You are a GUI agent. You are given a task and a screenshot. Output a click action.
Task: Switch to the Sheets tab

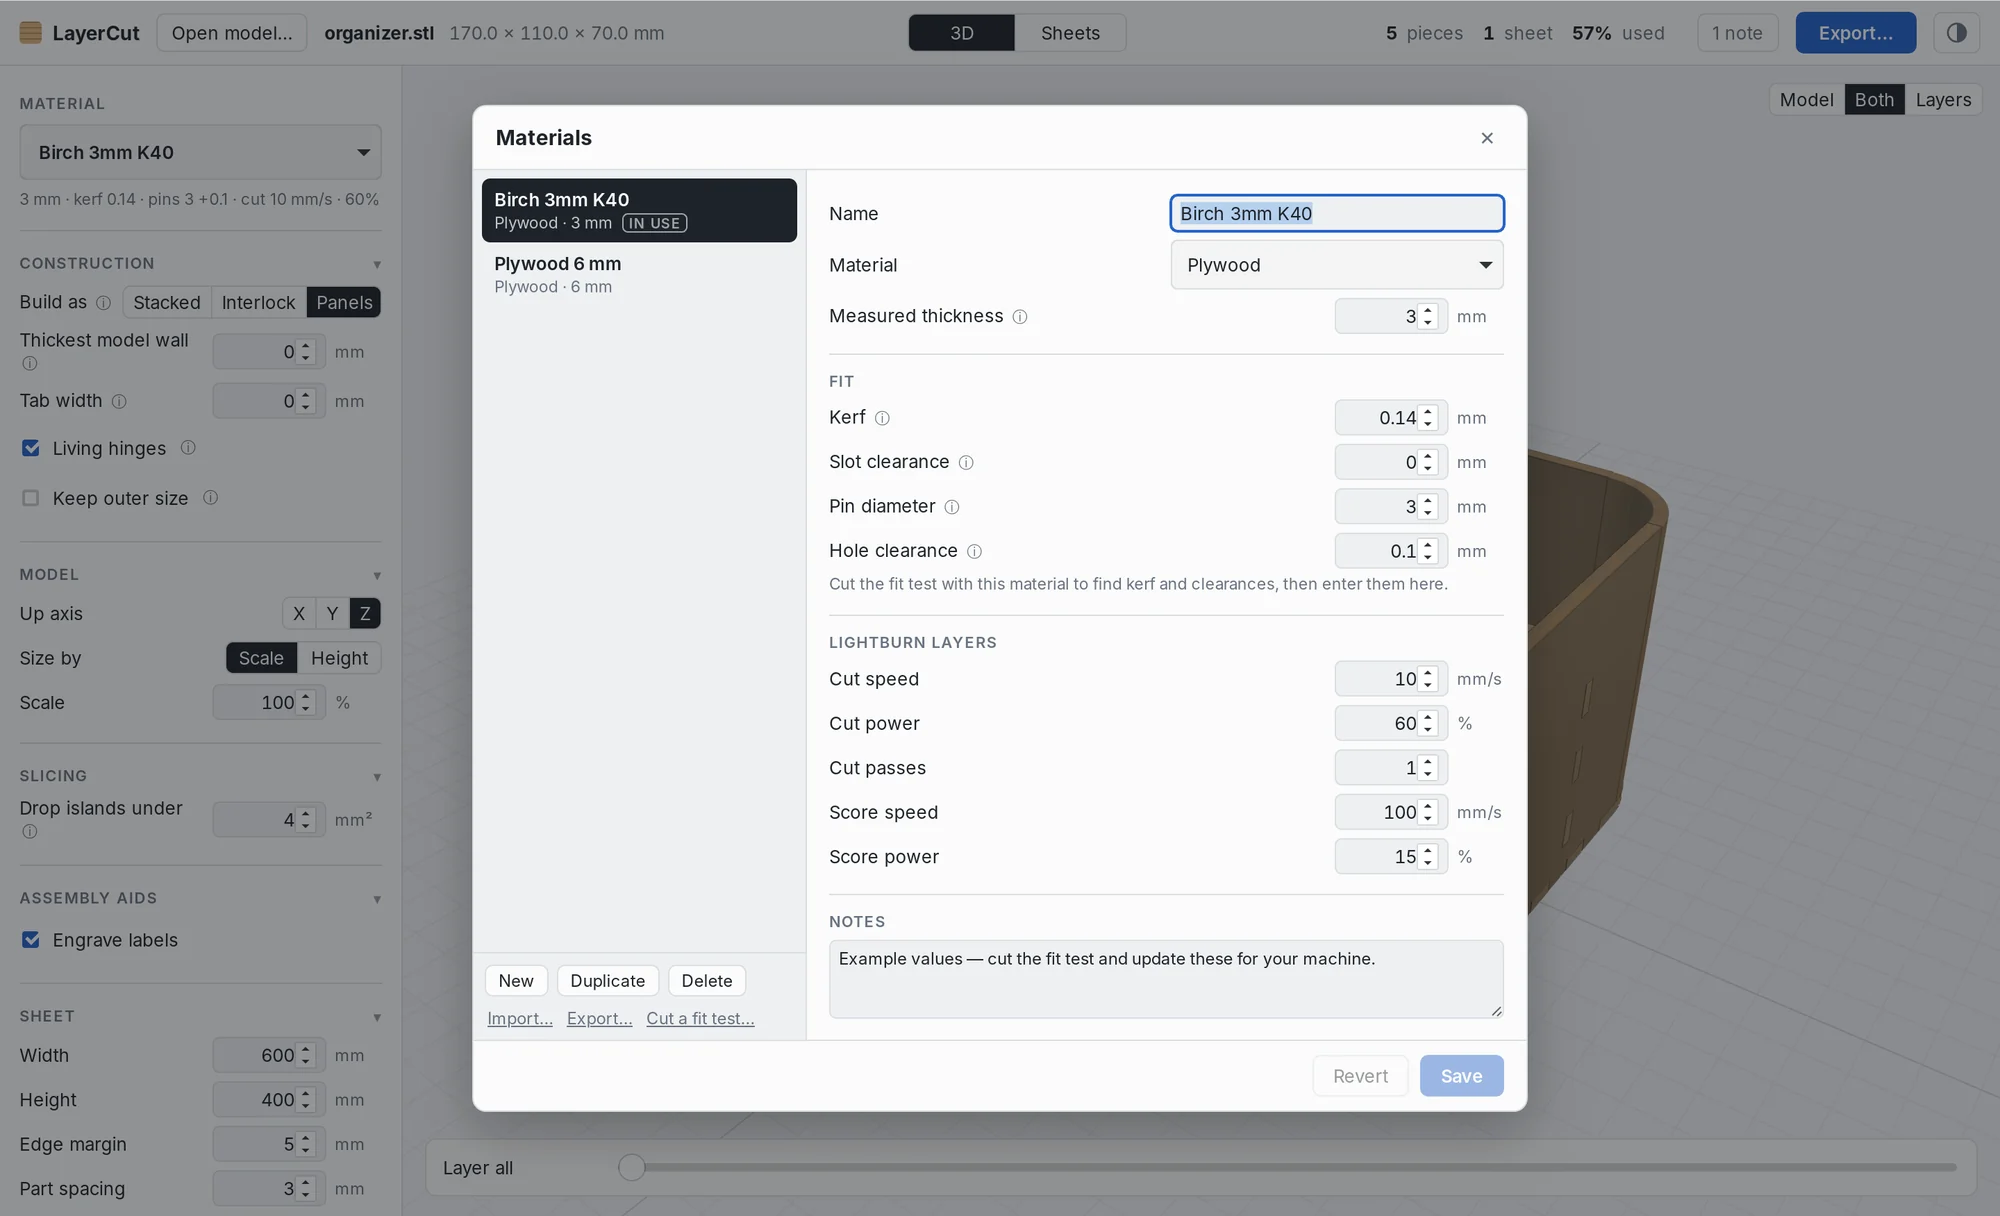(x=1070, y=33)
